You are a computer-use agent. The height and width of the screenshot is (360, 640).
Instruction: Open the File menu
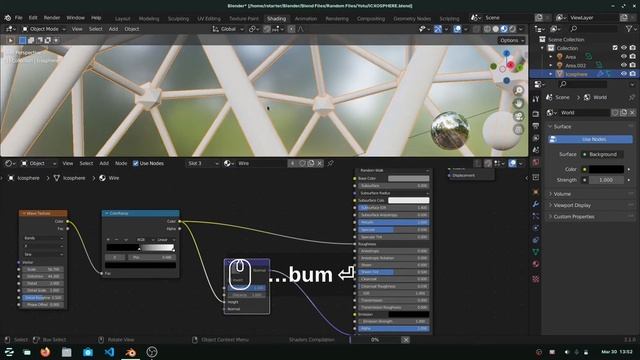[x=19, y=18]
